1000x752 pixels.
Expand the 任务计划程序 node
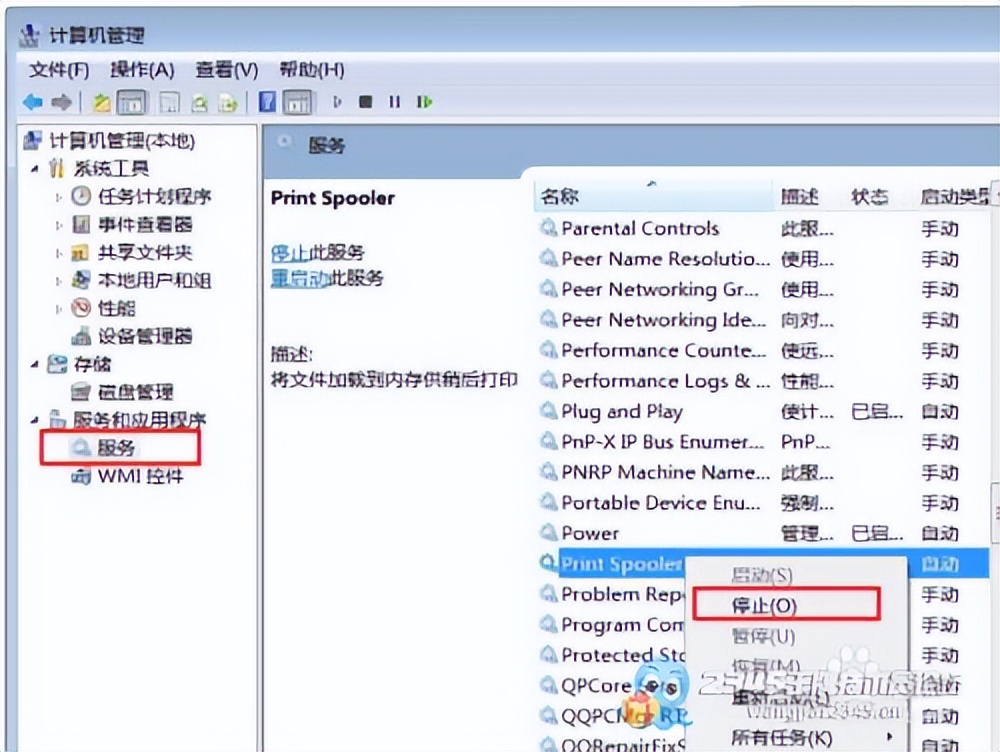coord(58,197)
